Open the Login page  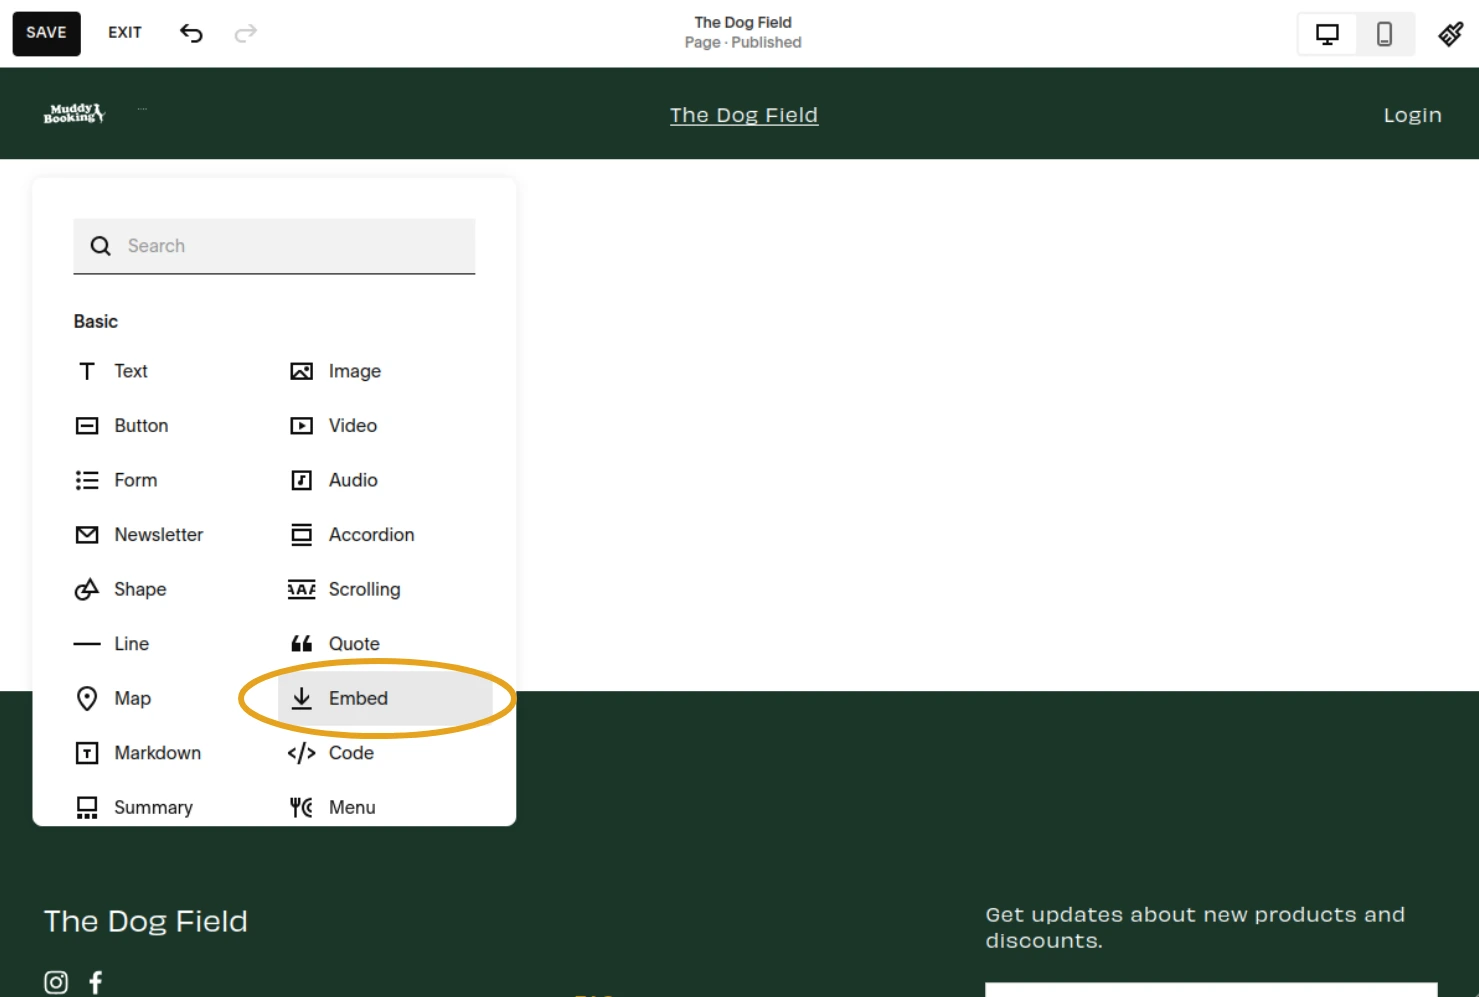pyautogui.click(x=1412, y=114)
